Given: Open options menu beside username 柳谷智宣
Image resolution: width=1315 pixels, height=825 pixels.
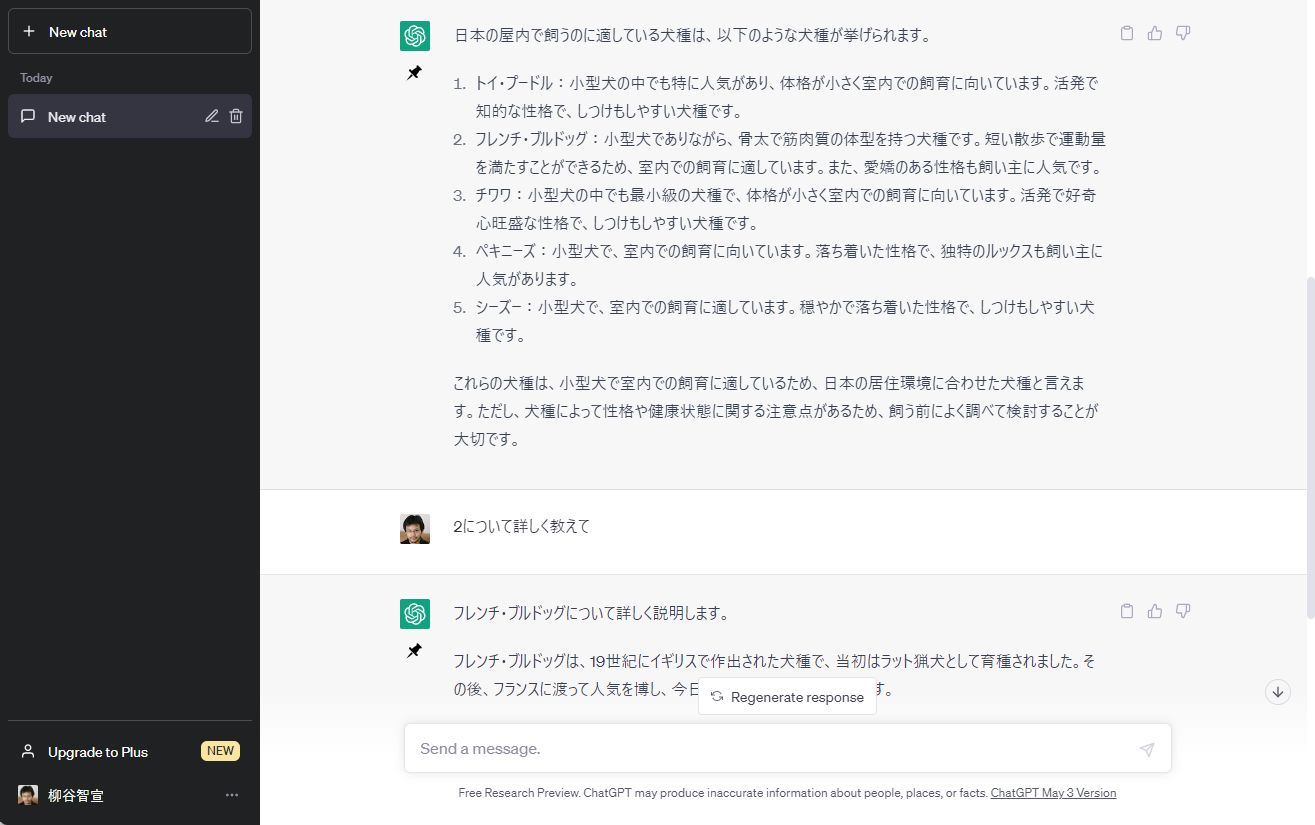Looking at the screenshot, I should (232, 795).
